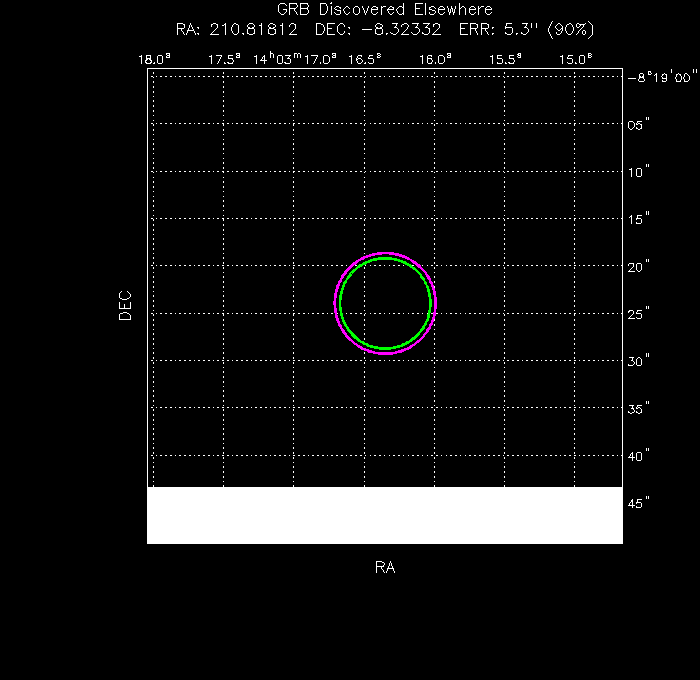This screenshot has height=680, width=700.
Task: Click the 15.0s tick label on top axis
Action: pos(577,59)
